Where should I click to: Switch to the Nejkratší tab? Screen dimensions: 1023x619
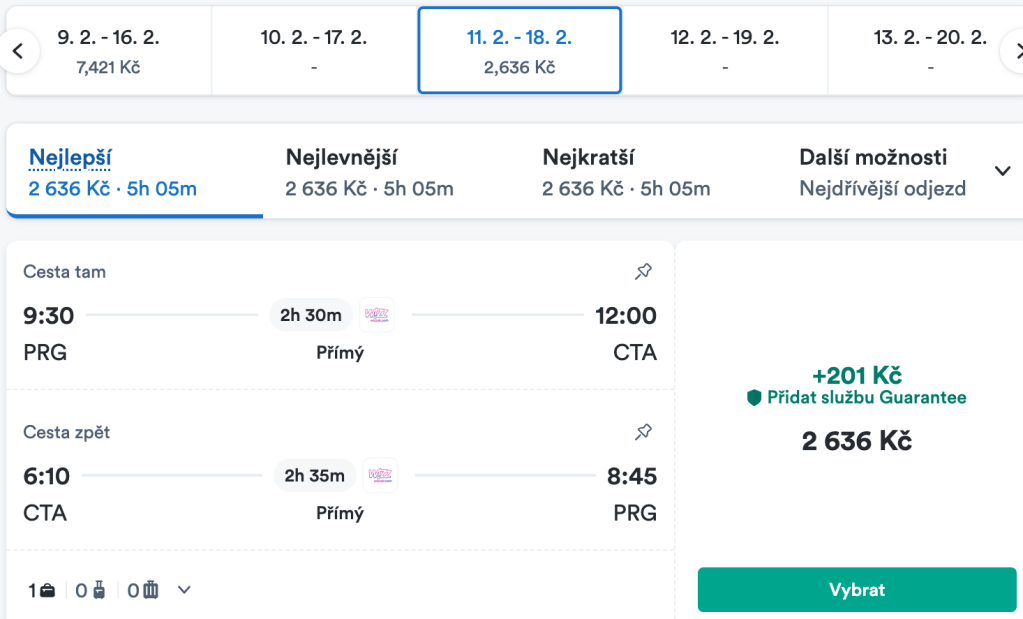pos(626,172)
